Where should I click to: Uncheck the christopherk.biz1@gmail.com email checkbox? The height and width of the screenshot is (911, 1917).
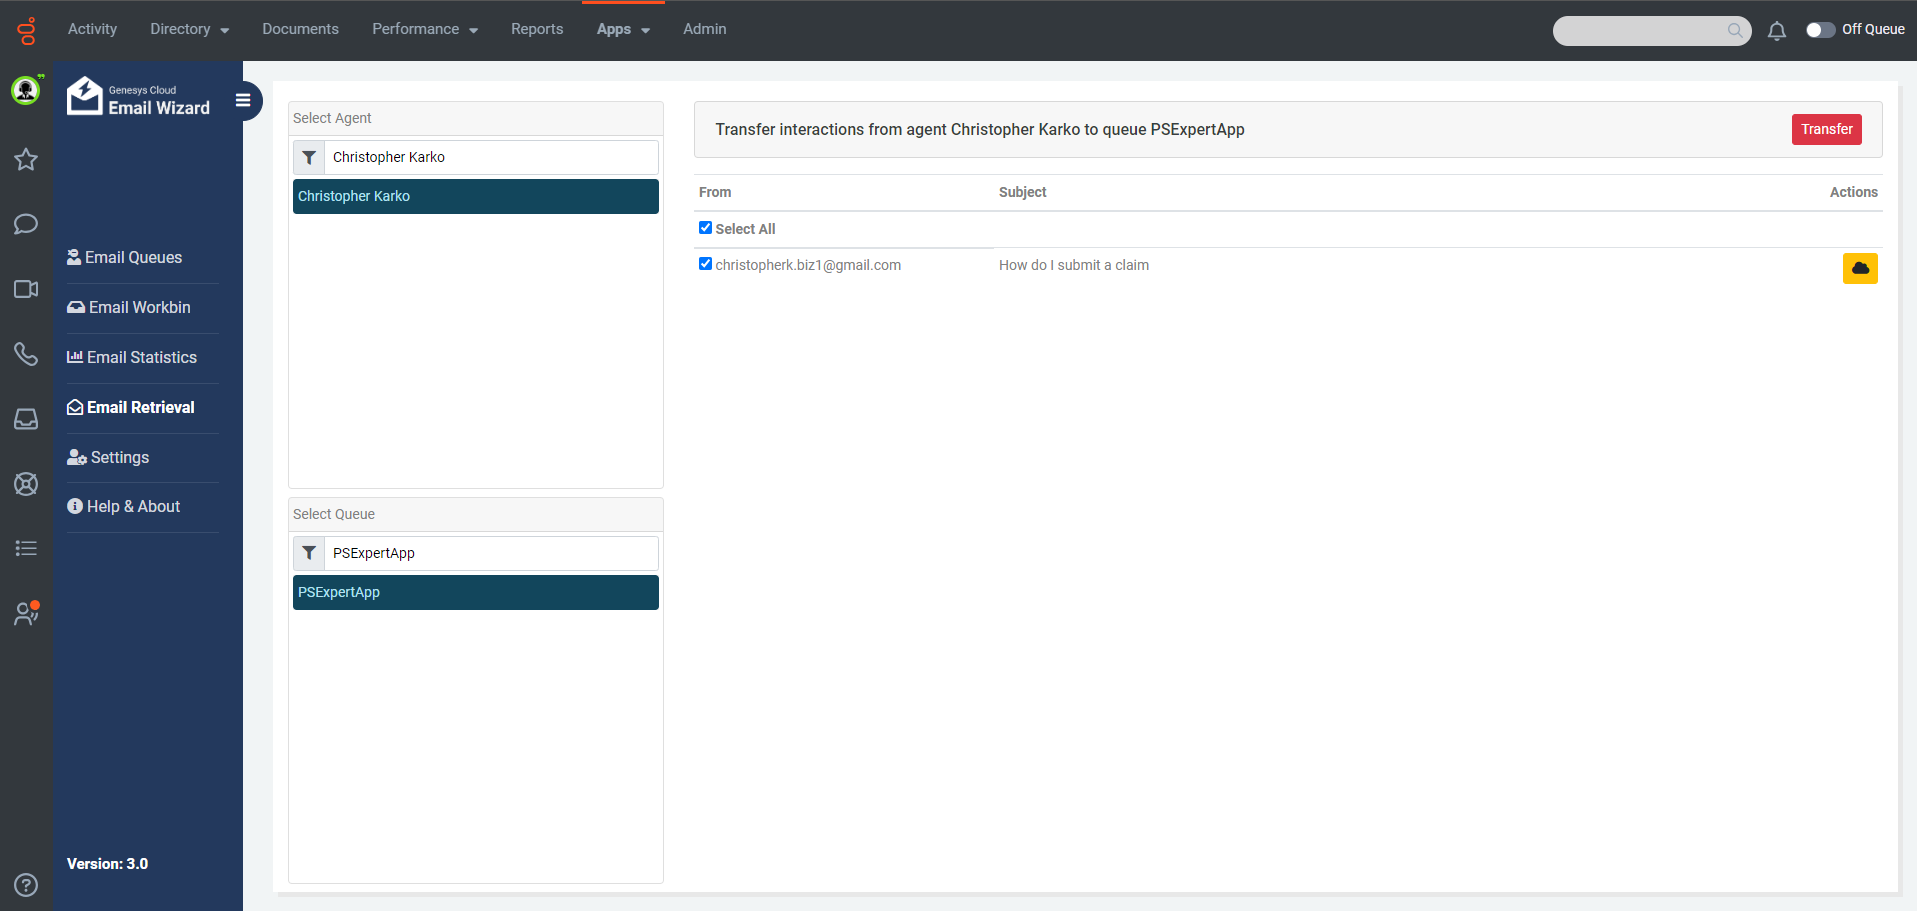click(x=705, y=264)
